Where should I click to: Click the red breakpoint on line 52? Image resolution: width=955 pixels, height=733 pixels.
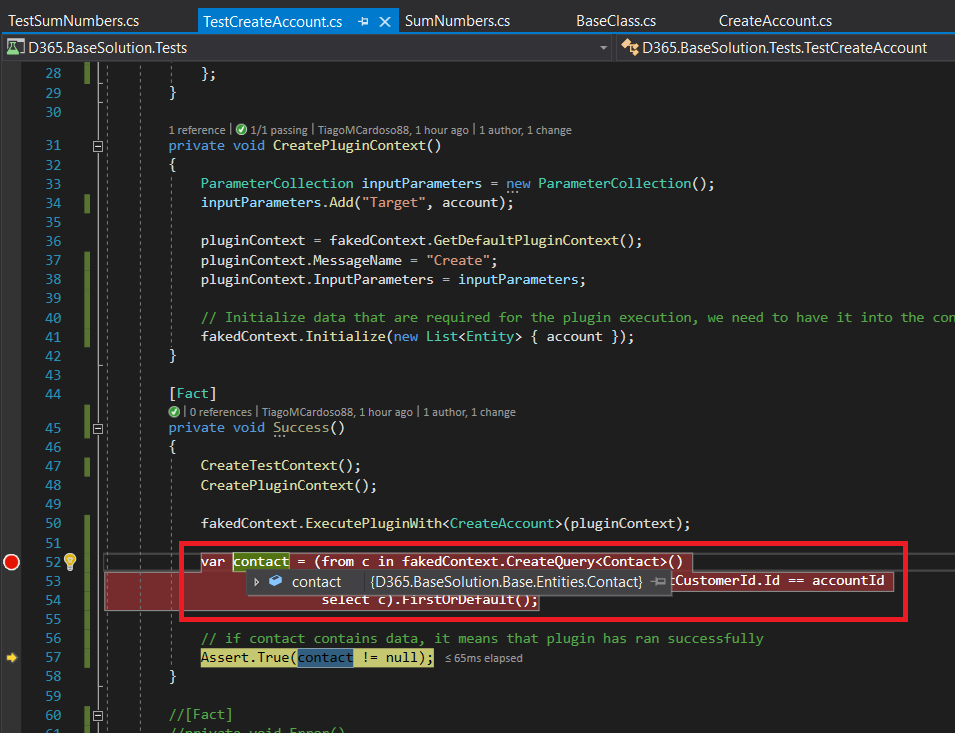click(12, 562)
